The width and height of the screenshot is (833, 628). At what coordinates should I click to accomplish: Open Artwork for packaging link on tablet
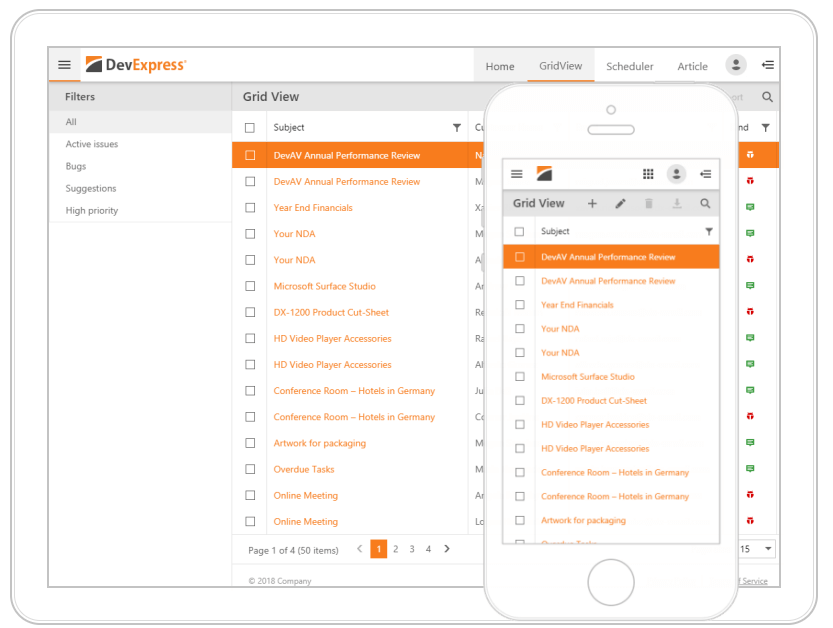pyautogui.click(x=320, y=443)
